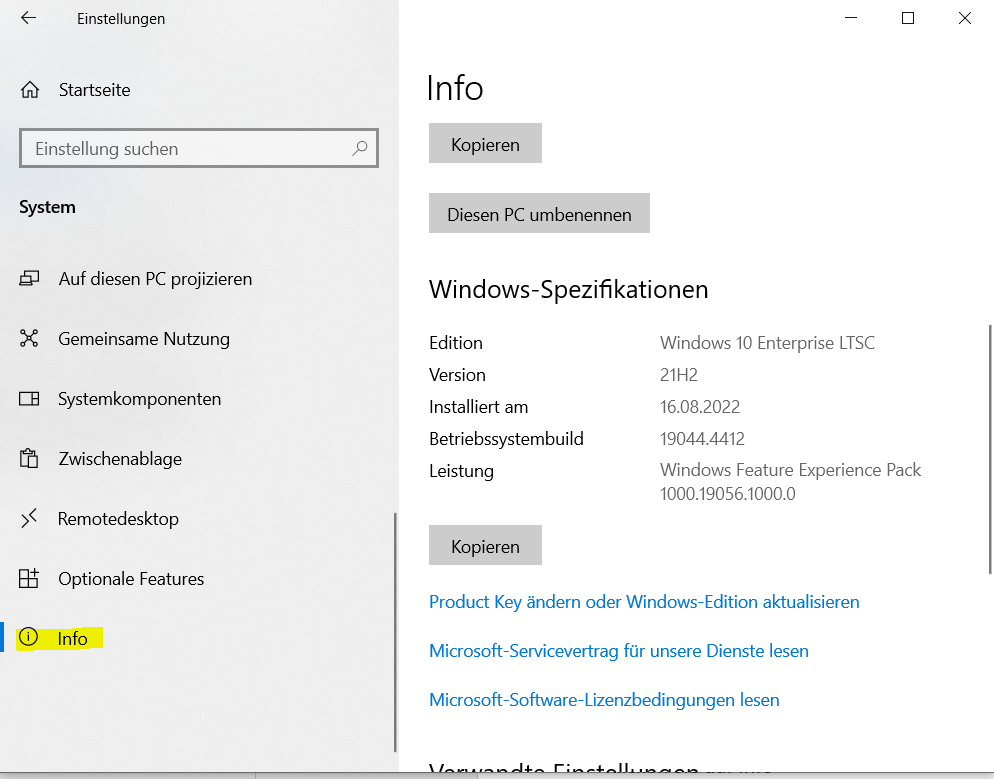994x779 pixels.
Task: Click the sidebar navigation scrollbar
Action: click(x=395, y=630)
